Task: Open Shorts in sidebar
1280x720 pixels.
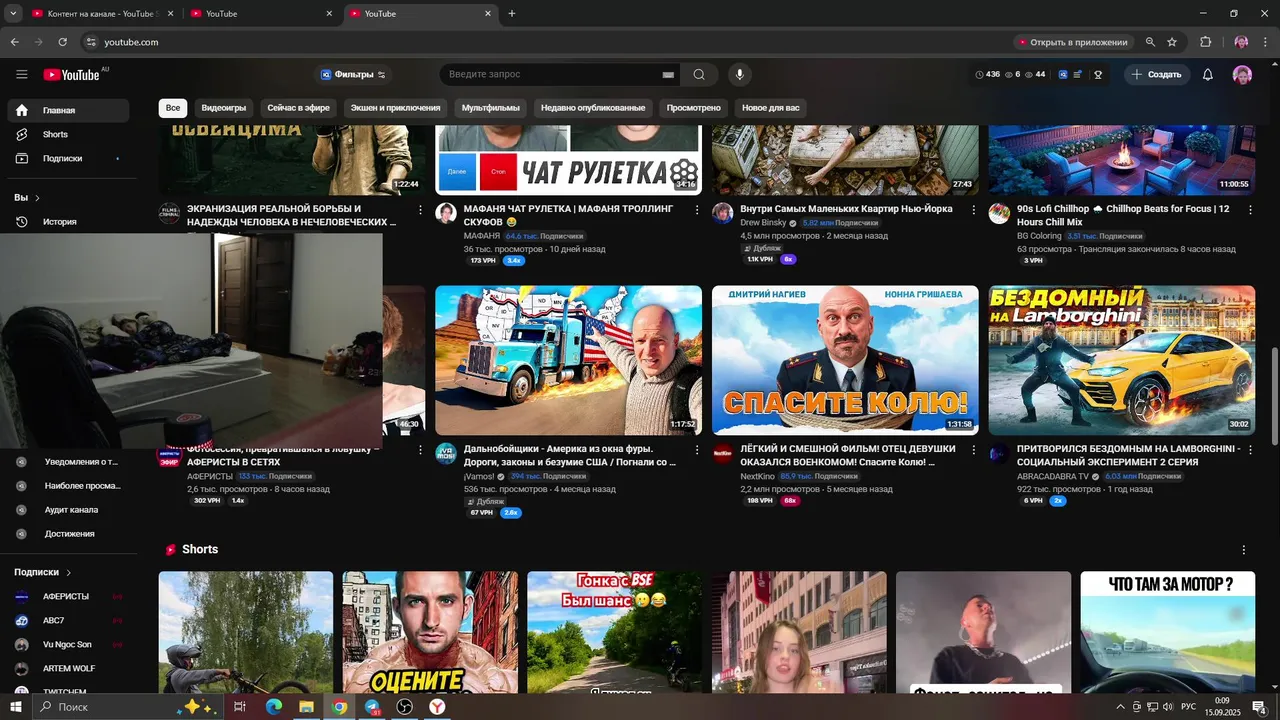Action: pyautogui.click(x=68, y=134)
